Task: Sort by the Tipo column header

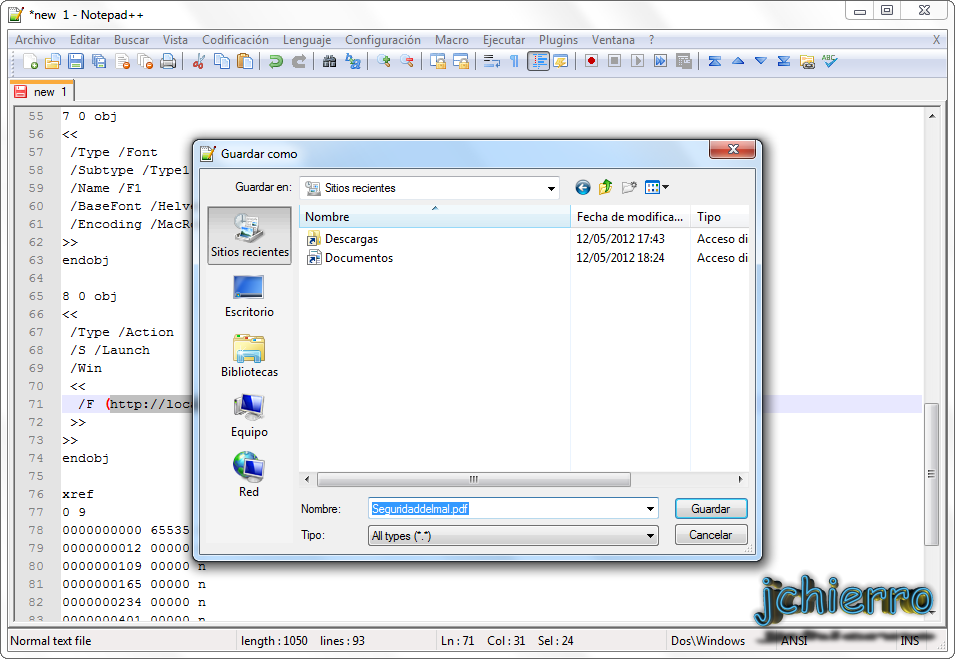Action: [719, 217]
